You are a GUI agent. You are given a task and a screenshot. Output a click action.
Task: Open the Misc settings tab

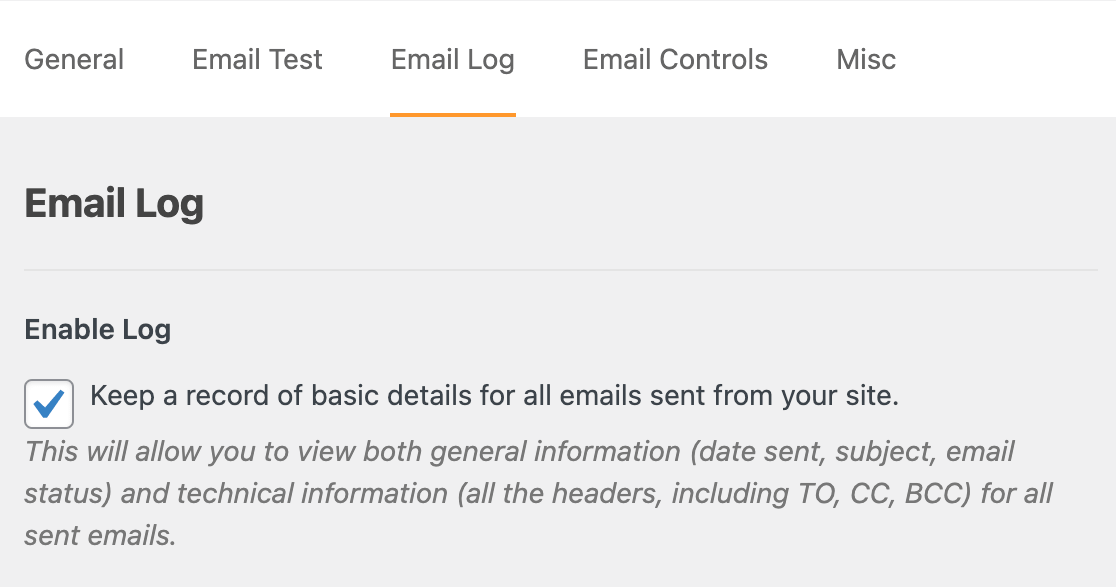coord(865,59)
